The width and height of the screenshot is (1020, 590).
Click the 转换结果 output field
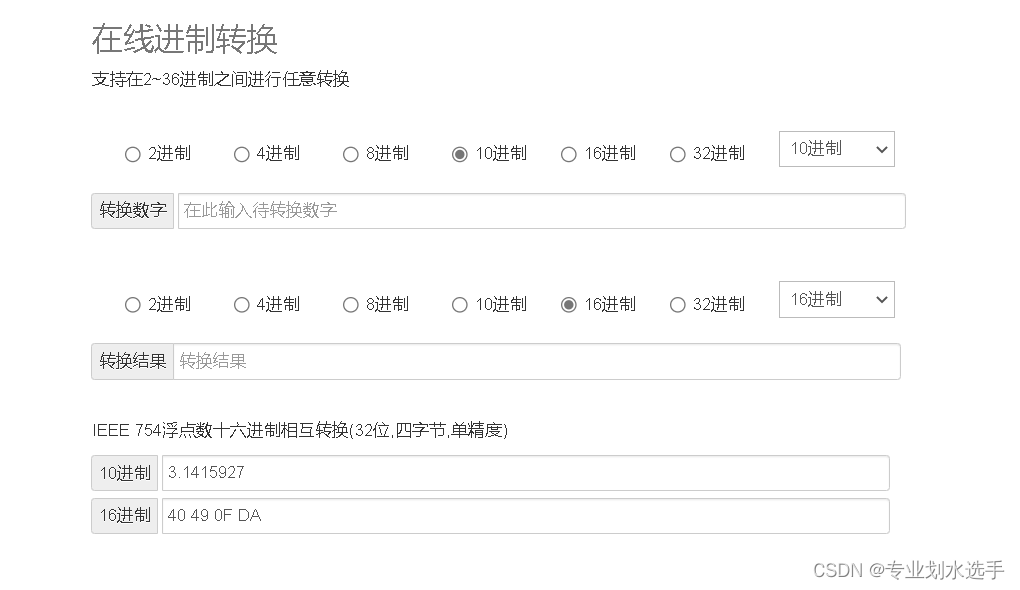537,362
